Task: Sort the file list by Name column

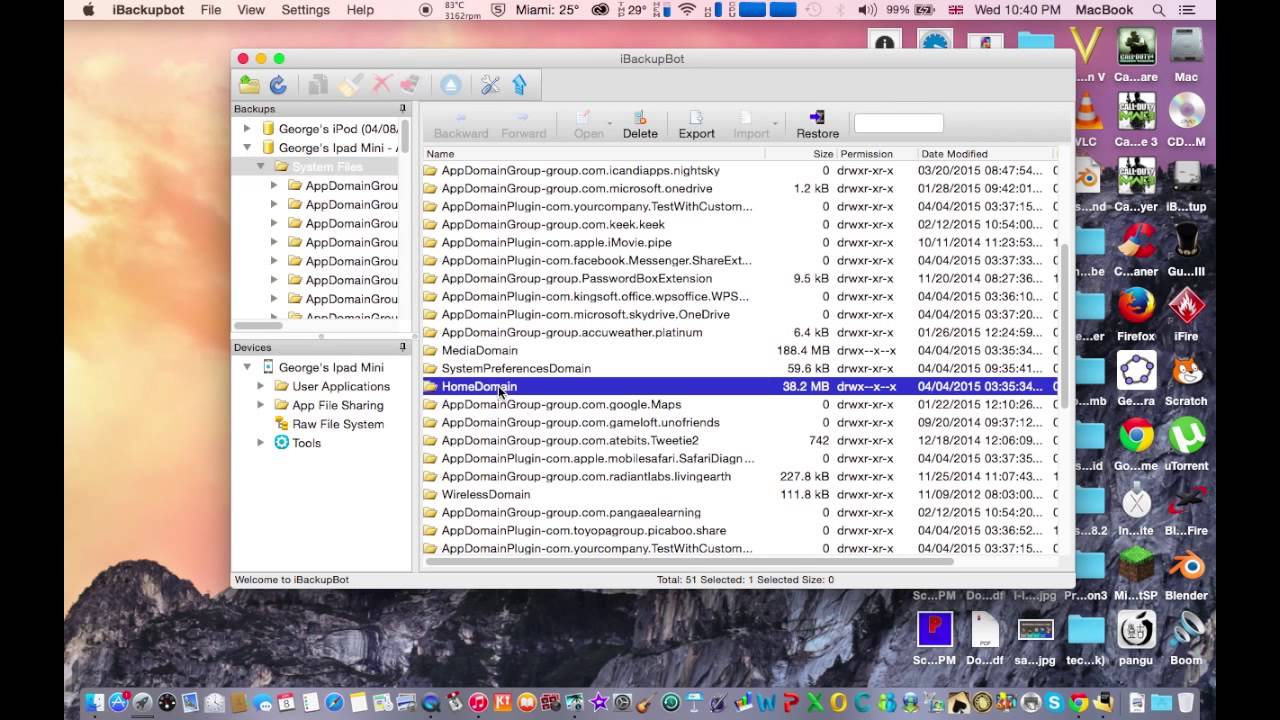Action: pyautogui.click(x=593, y=154)
